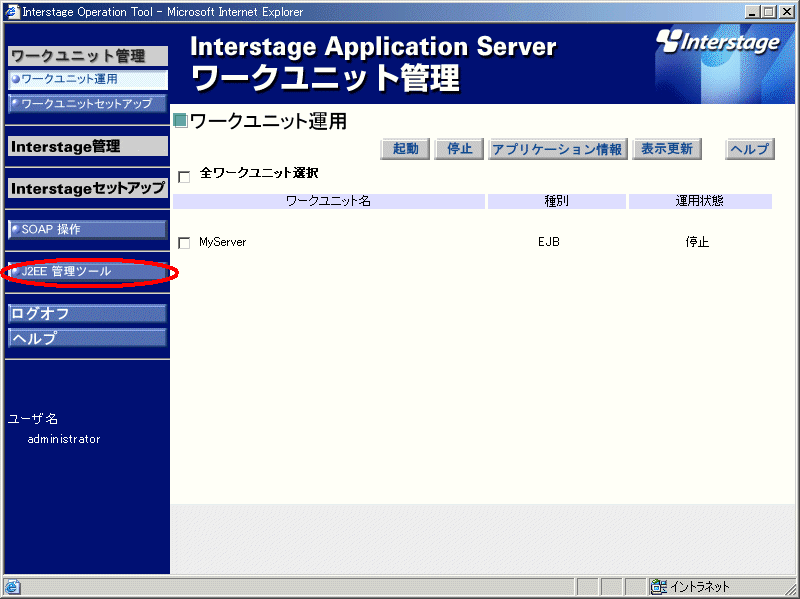The width and height of the screenshot is (800, 599).
Task: Open アプリケーション情報
Action: click(558, 149)
